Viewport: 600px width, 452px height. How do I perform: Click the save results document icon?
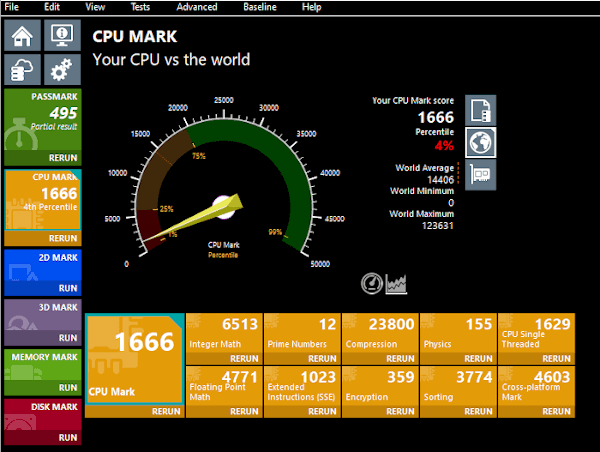(x=481, y=110)
